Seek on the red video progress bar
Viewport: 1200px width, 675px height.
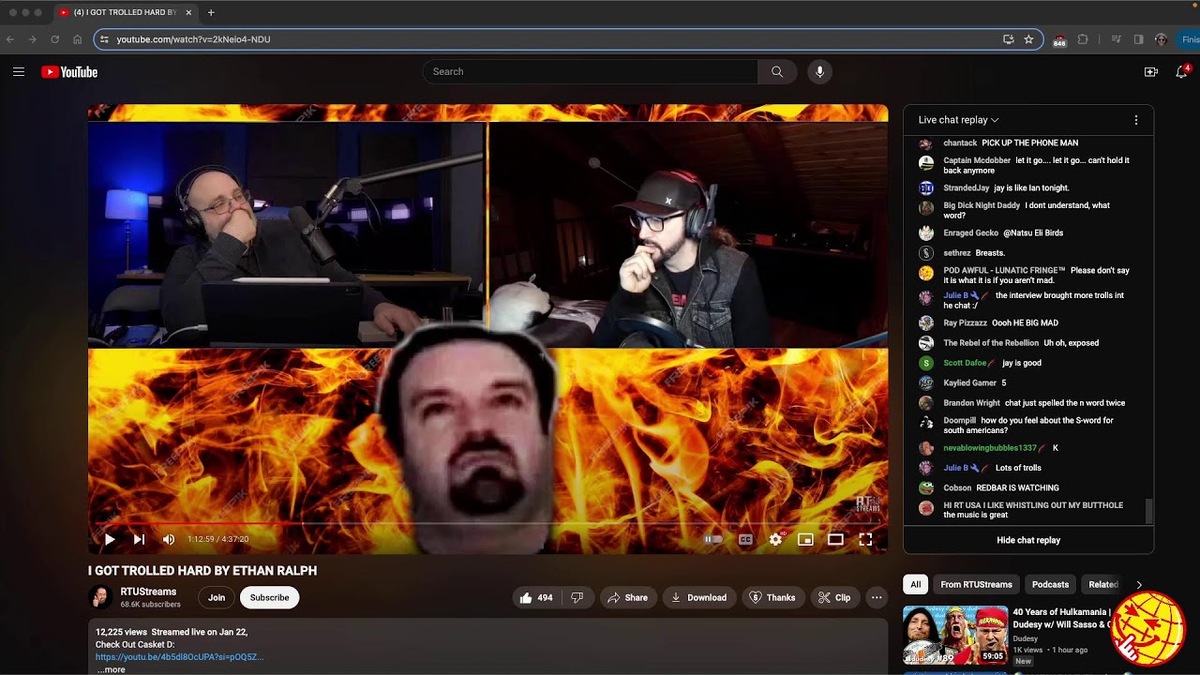click(x=488, y=523)
